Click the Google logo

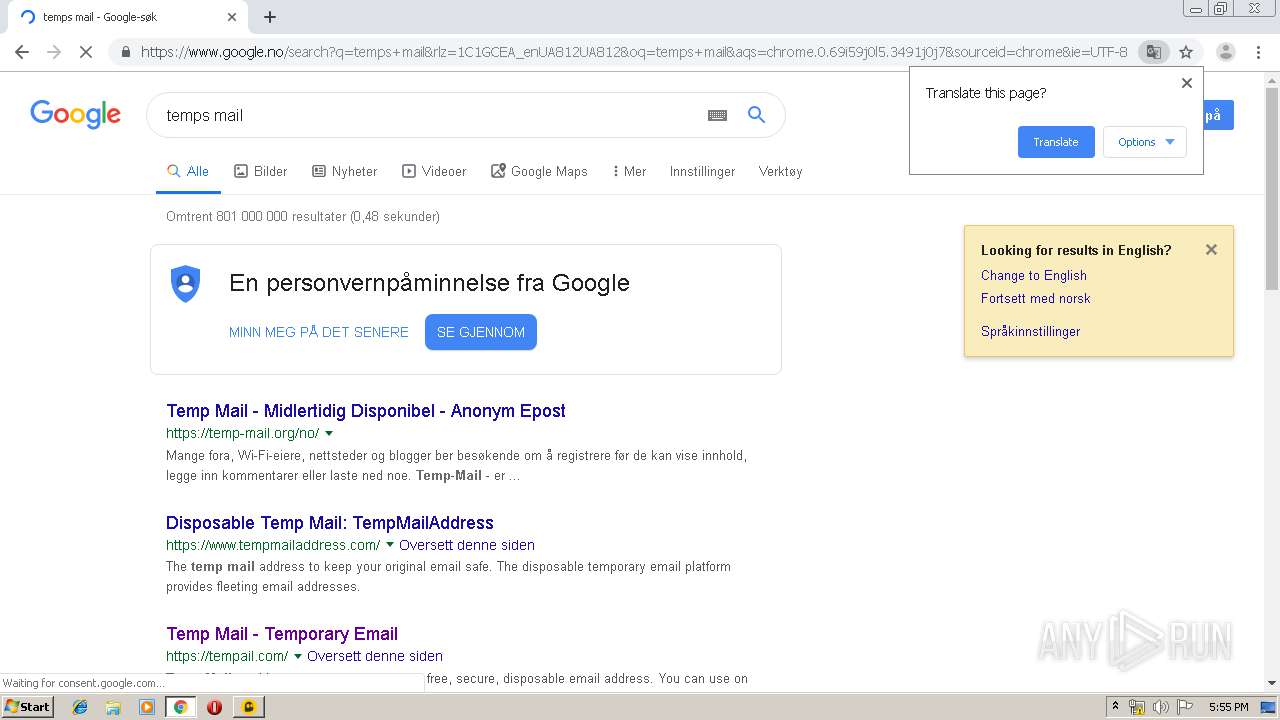click(75, 114)
